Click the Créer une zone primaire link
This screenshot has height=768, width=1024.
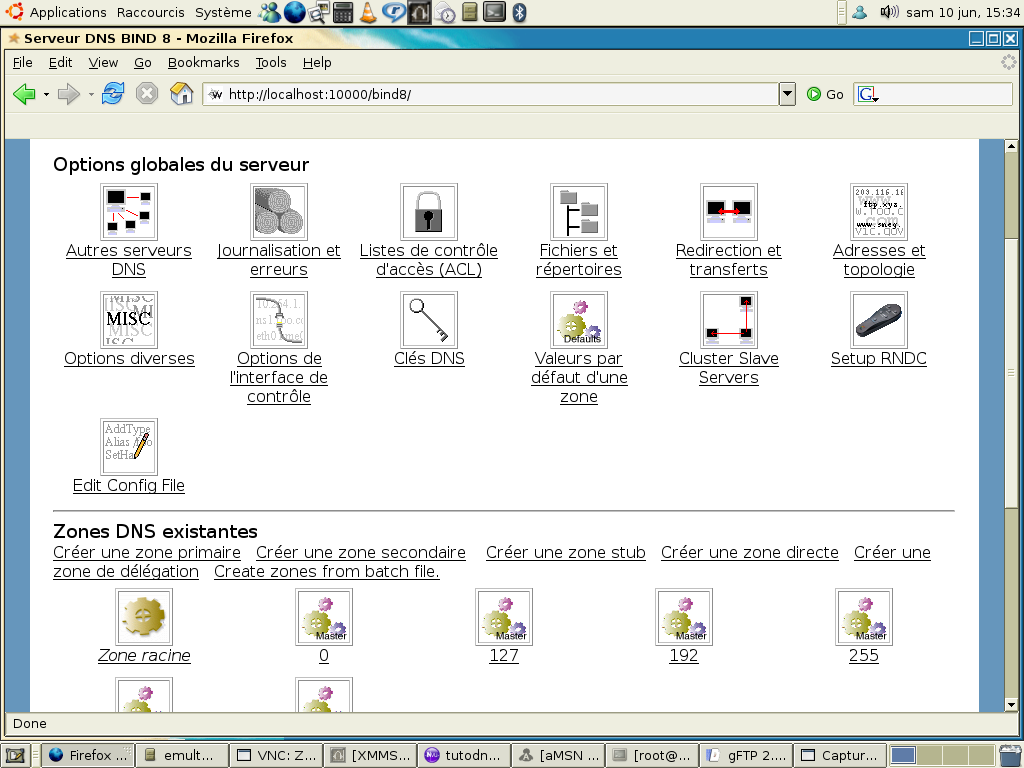click(x=147, y=552)
